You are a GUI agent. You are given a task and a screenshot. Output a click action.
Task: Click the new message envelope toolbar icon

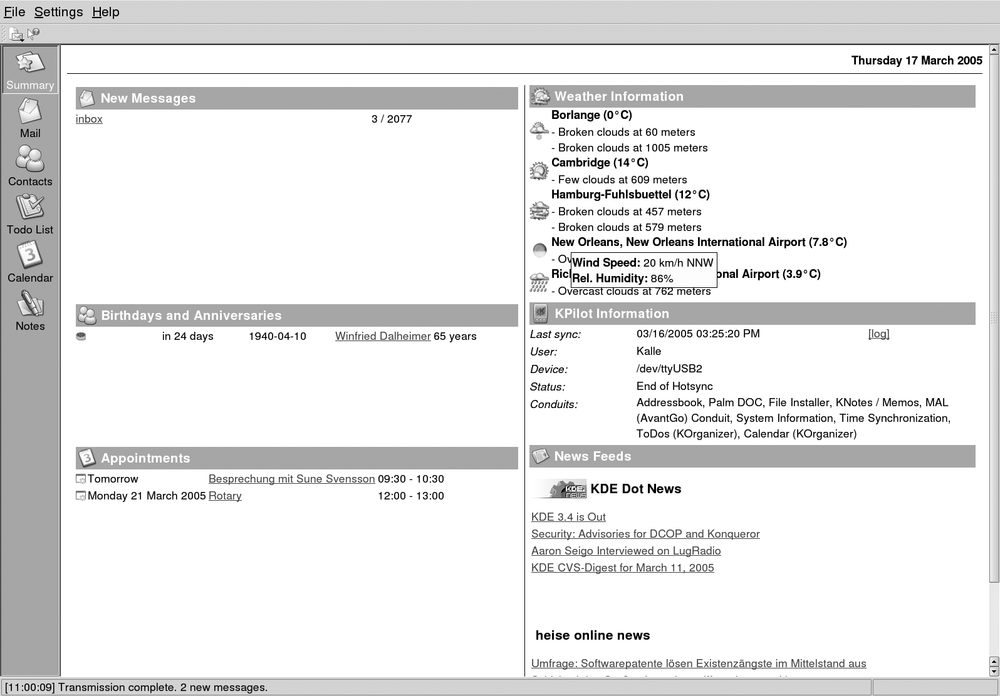coord(15,32)
